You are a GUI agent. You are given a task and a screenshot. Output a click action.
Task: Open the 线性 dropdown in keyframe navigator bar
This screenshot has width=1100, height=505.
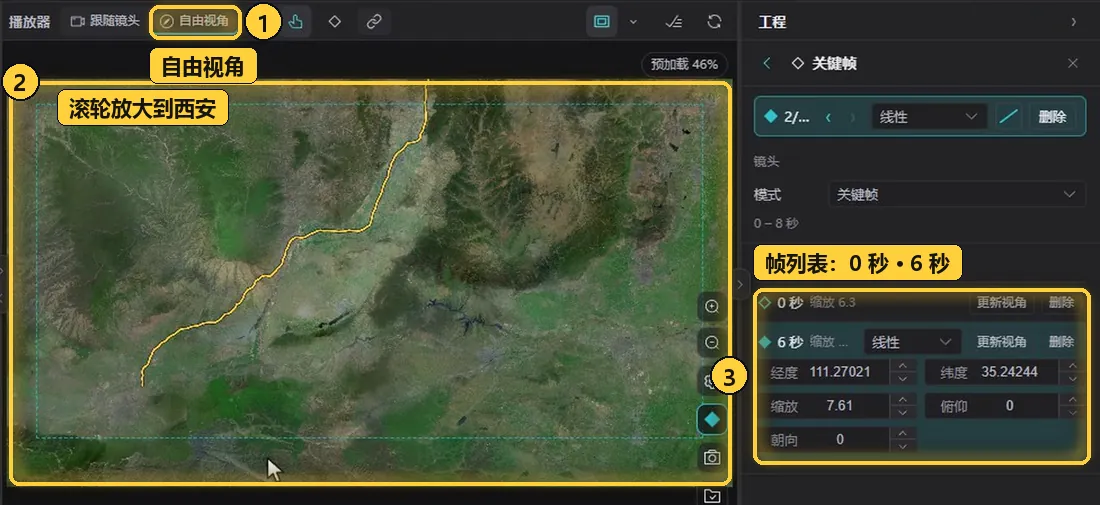(928, 117)
